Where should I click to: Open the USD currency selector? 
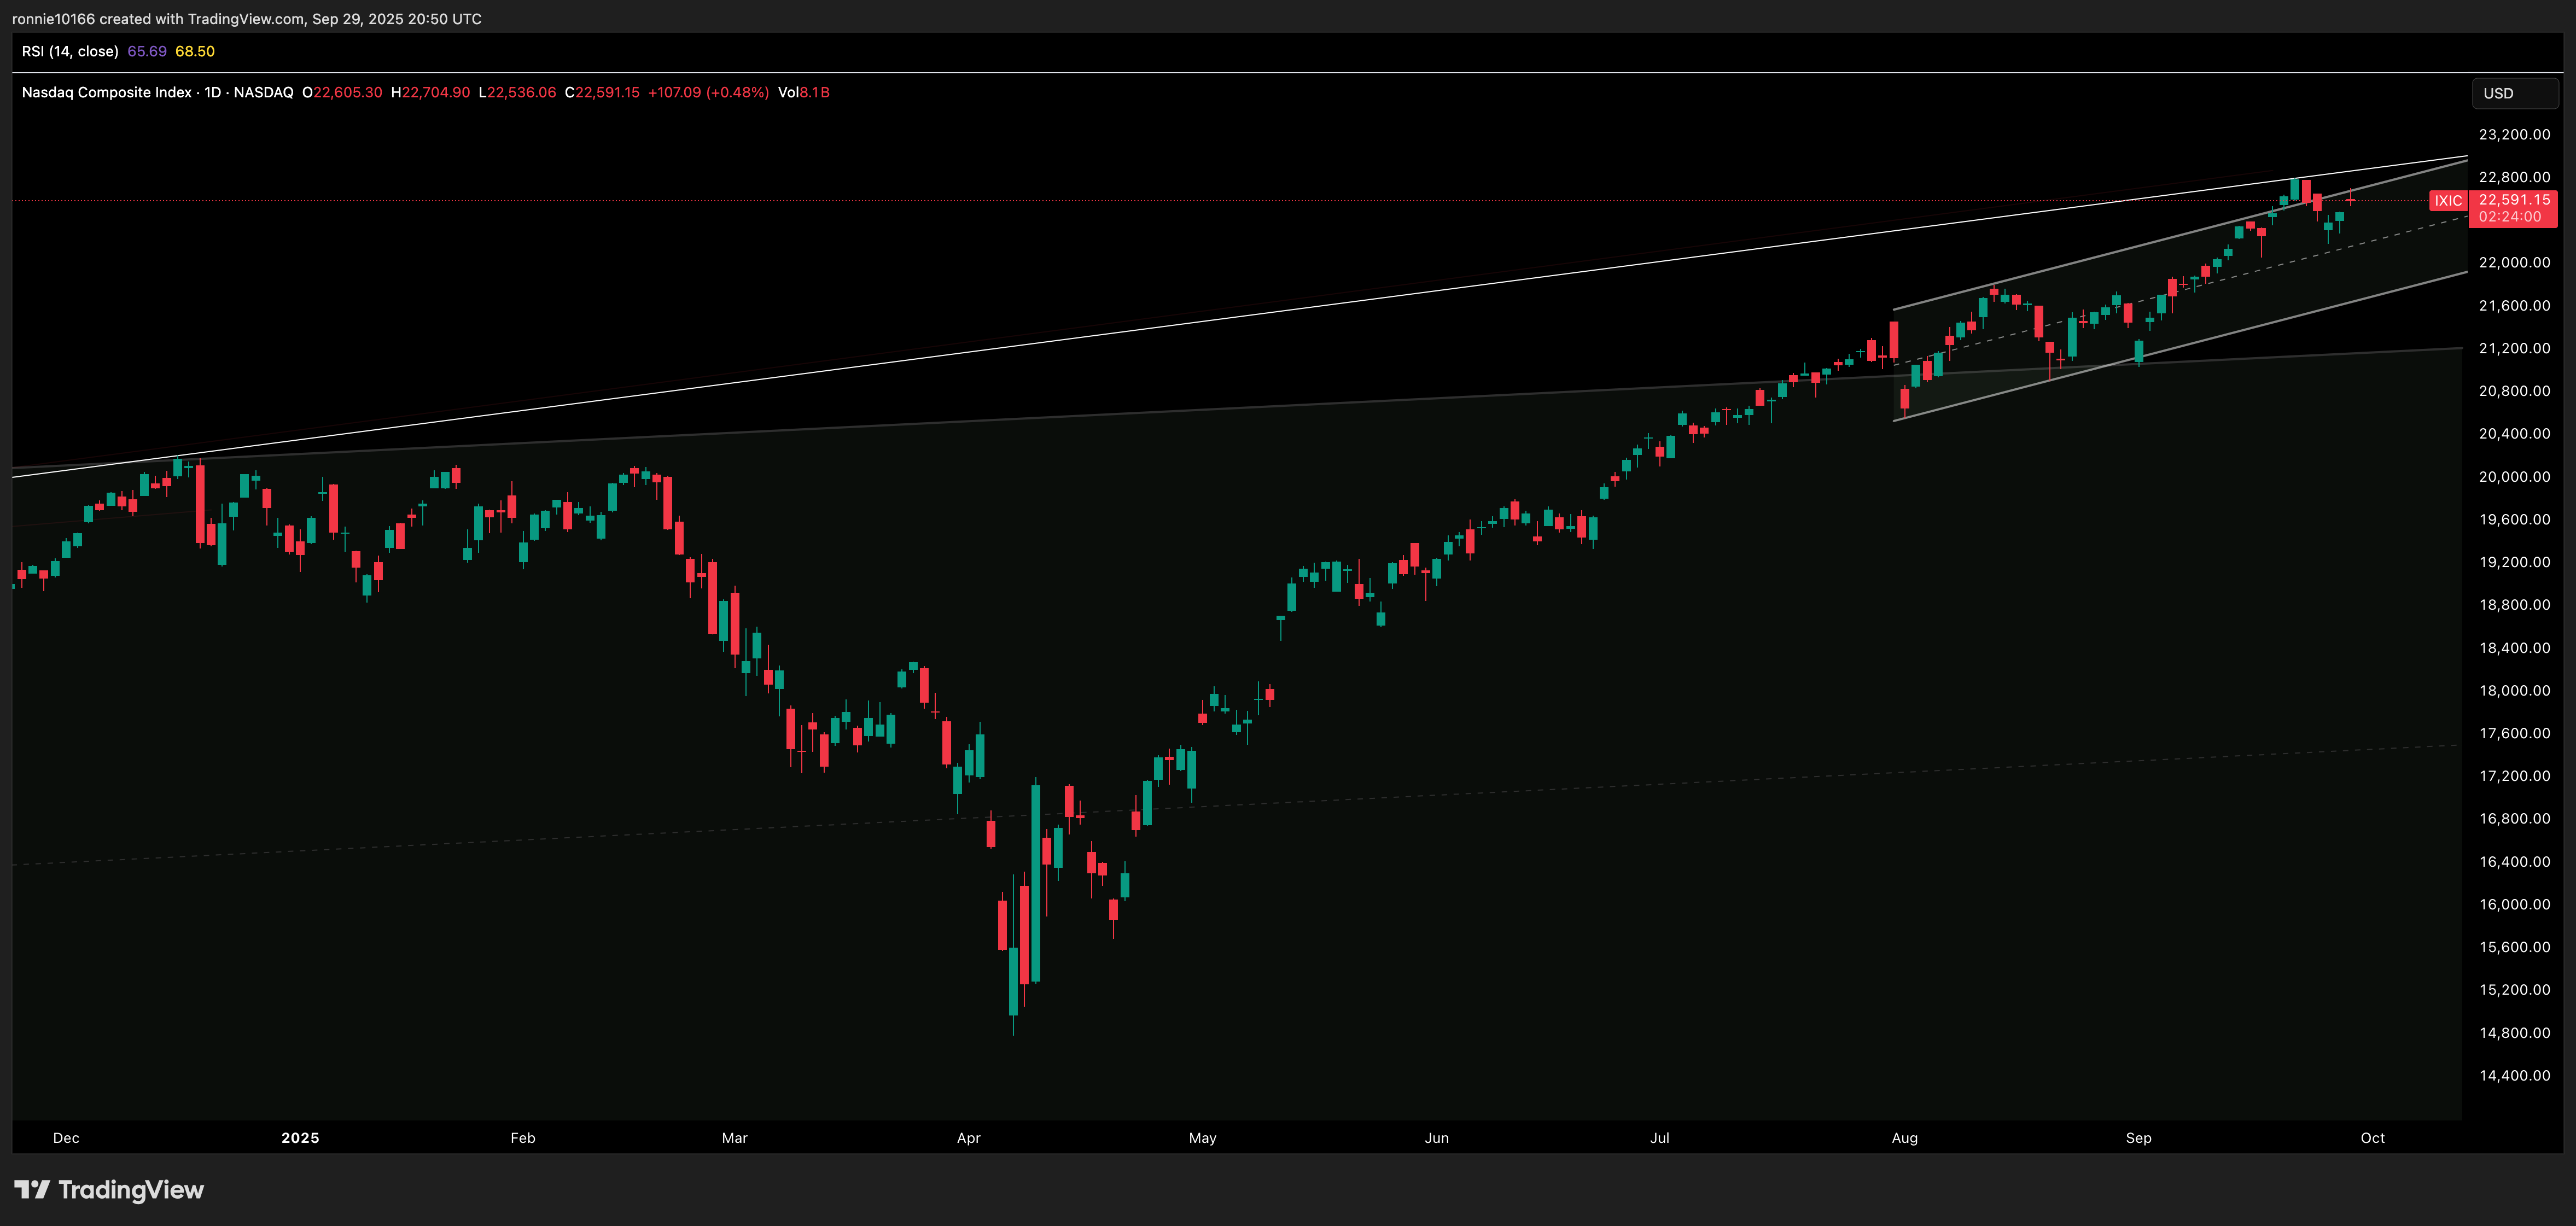pyautogui.click(x=2513, y=93)
